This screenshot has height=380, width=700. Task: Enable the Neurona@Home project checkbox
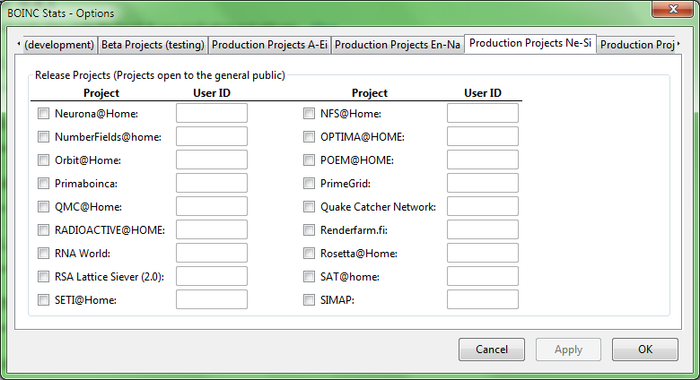point(43,113)
